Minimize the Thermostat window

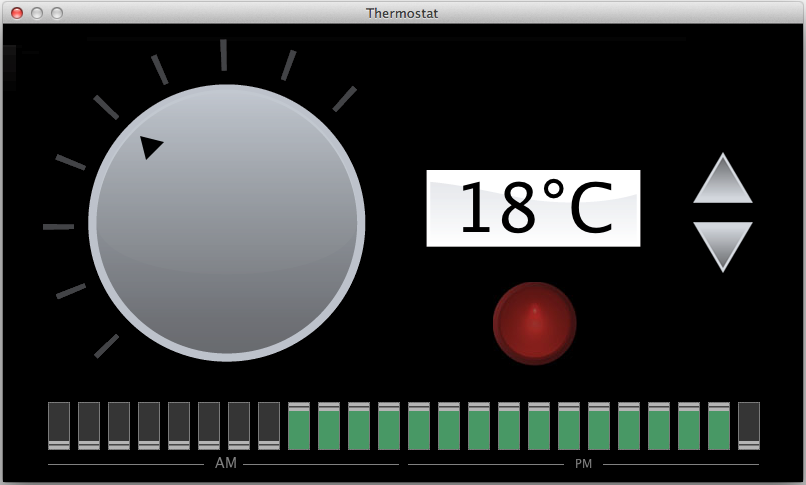coord(37,13)
